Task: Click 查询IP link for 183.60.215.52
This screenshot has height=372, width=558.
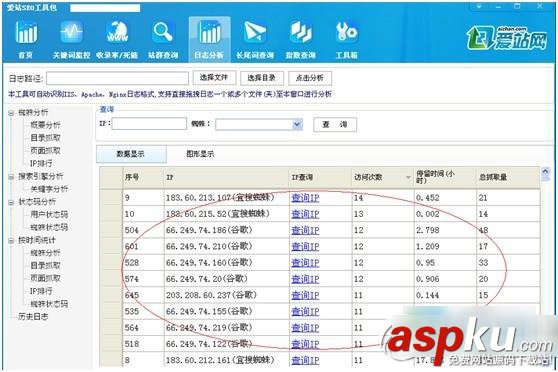Action: (305, 214)
